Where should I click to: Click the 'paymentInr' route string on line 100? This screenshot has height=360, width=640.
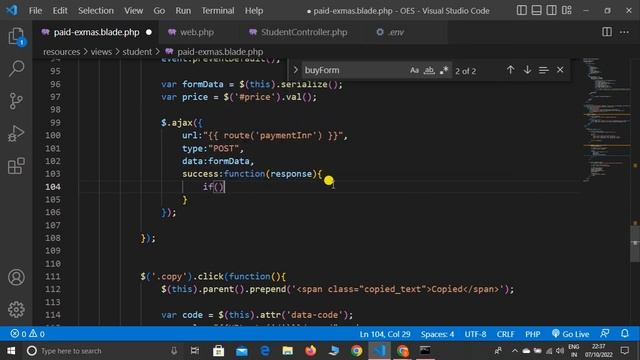[288, 136]
